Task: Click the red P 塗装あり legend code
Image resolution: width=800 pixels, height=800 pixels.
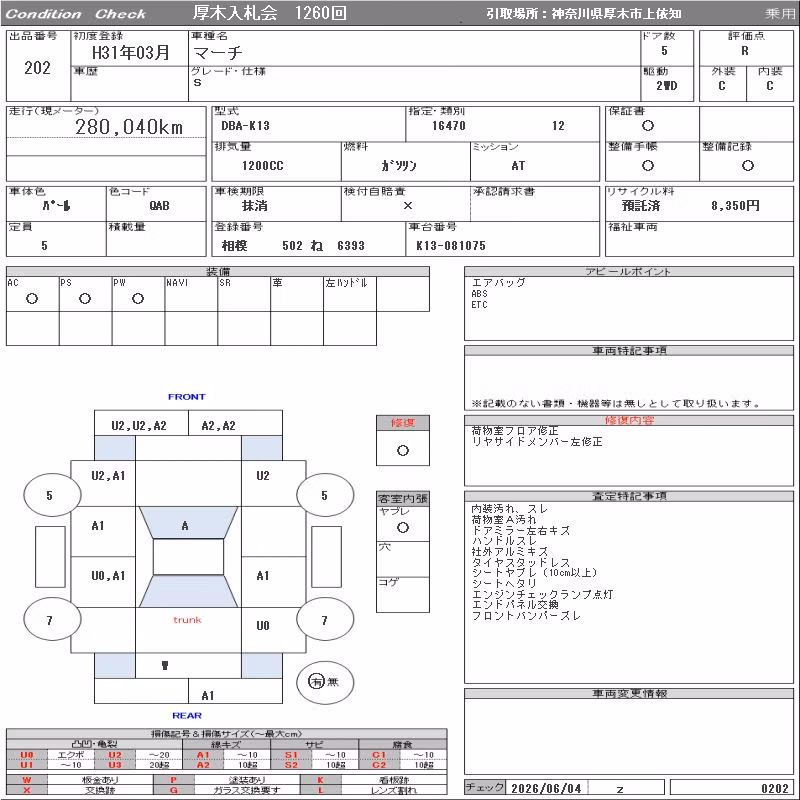Action: 173,780
